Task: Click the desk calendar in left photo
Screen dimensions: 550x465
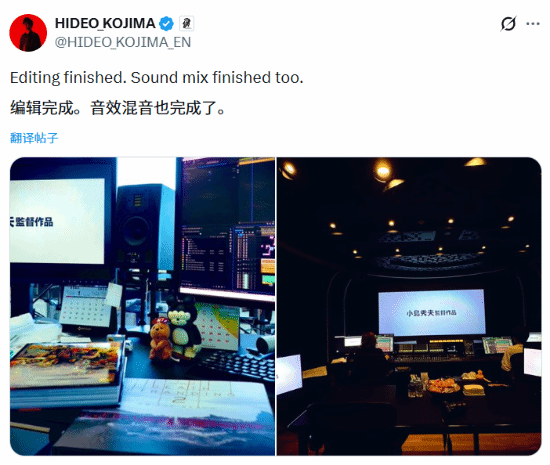Action: point(86,306)
